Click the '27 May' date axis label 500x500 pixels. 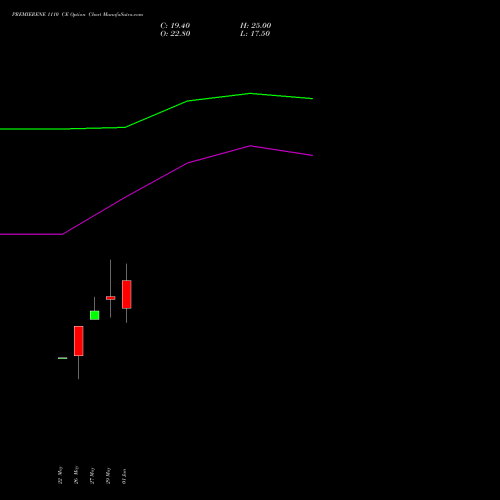coord(92,476)
